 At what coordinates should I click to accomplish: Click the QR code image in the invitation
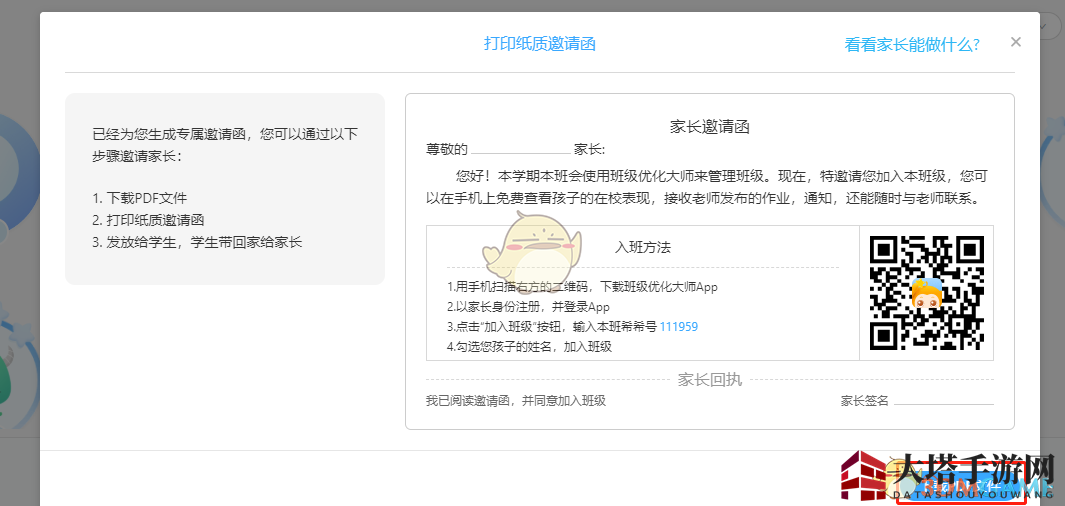click(926, 293)
